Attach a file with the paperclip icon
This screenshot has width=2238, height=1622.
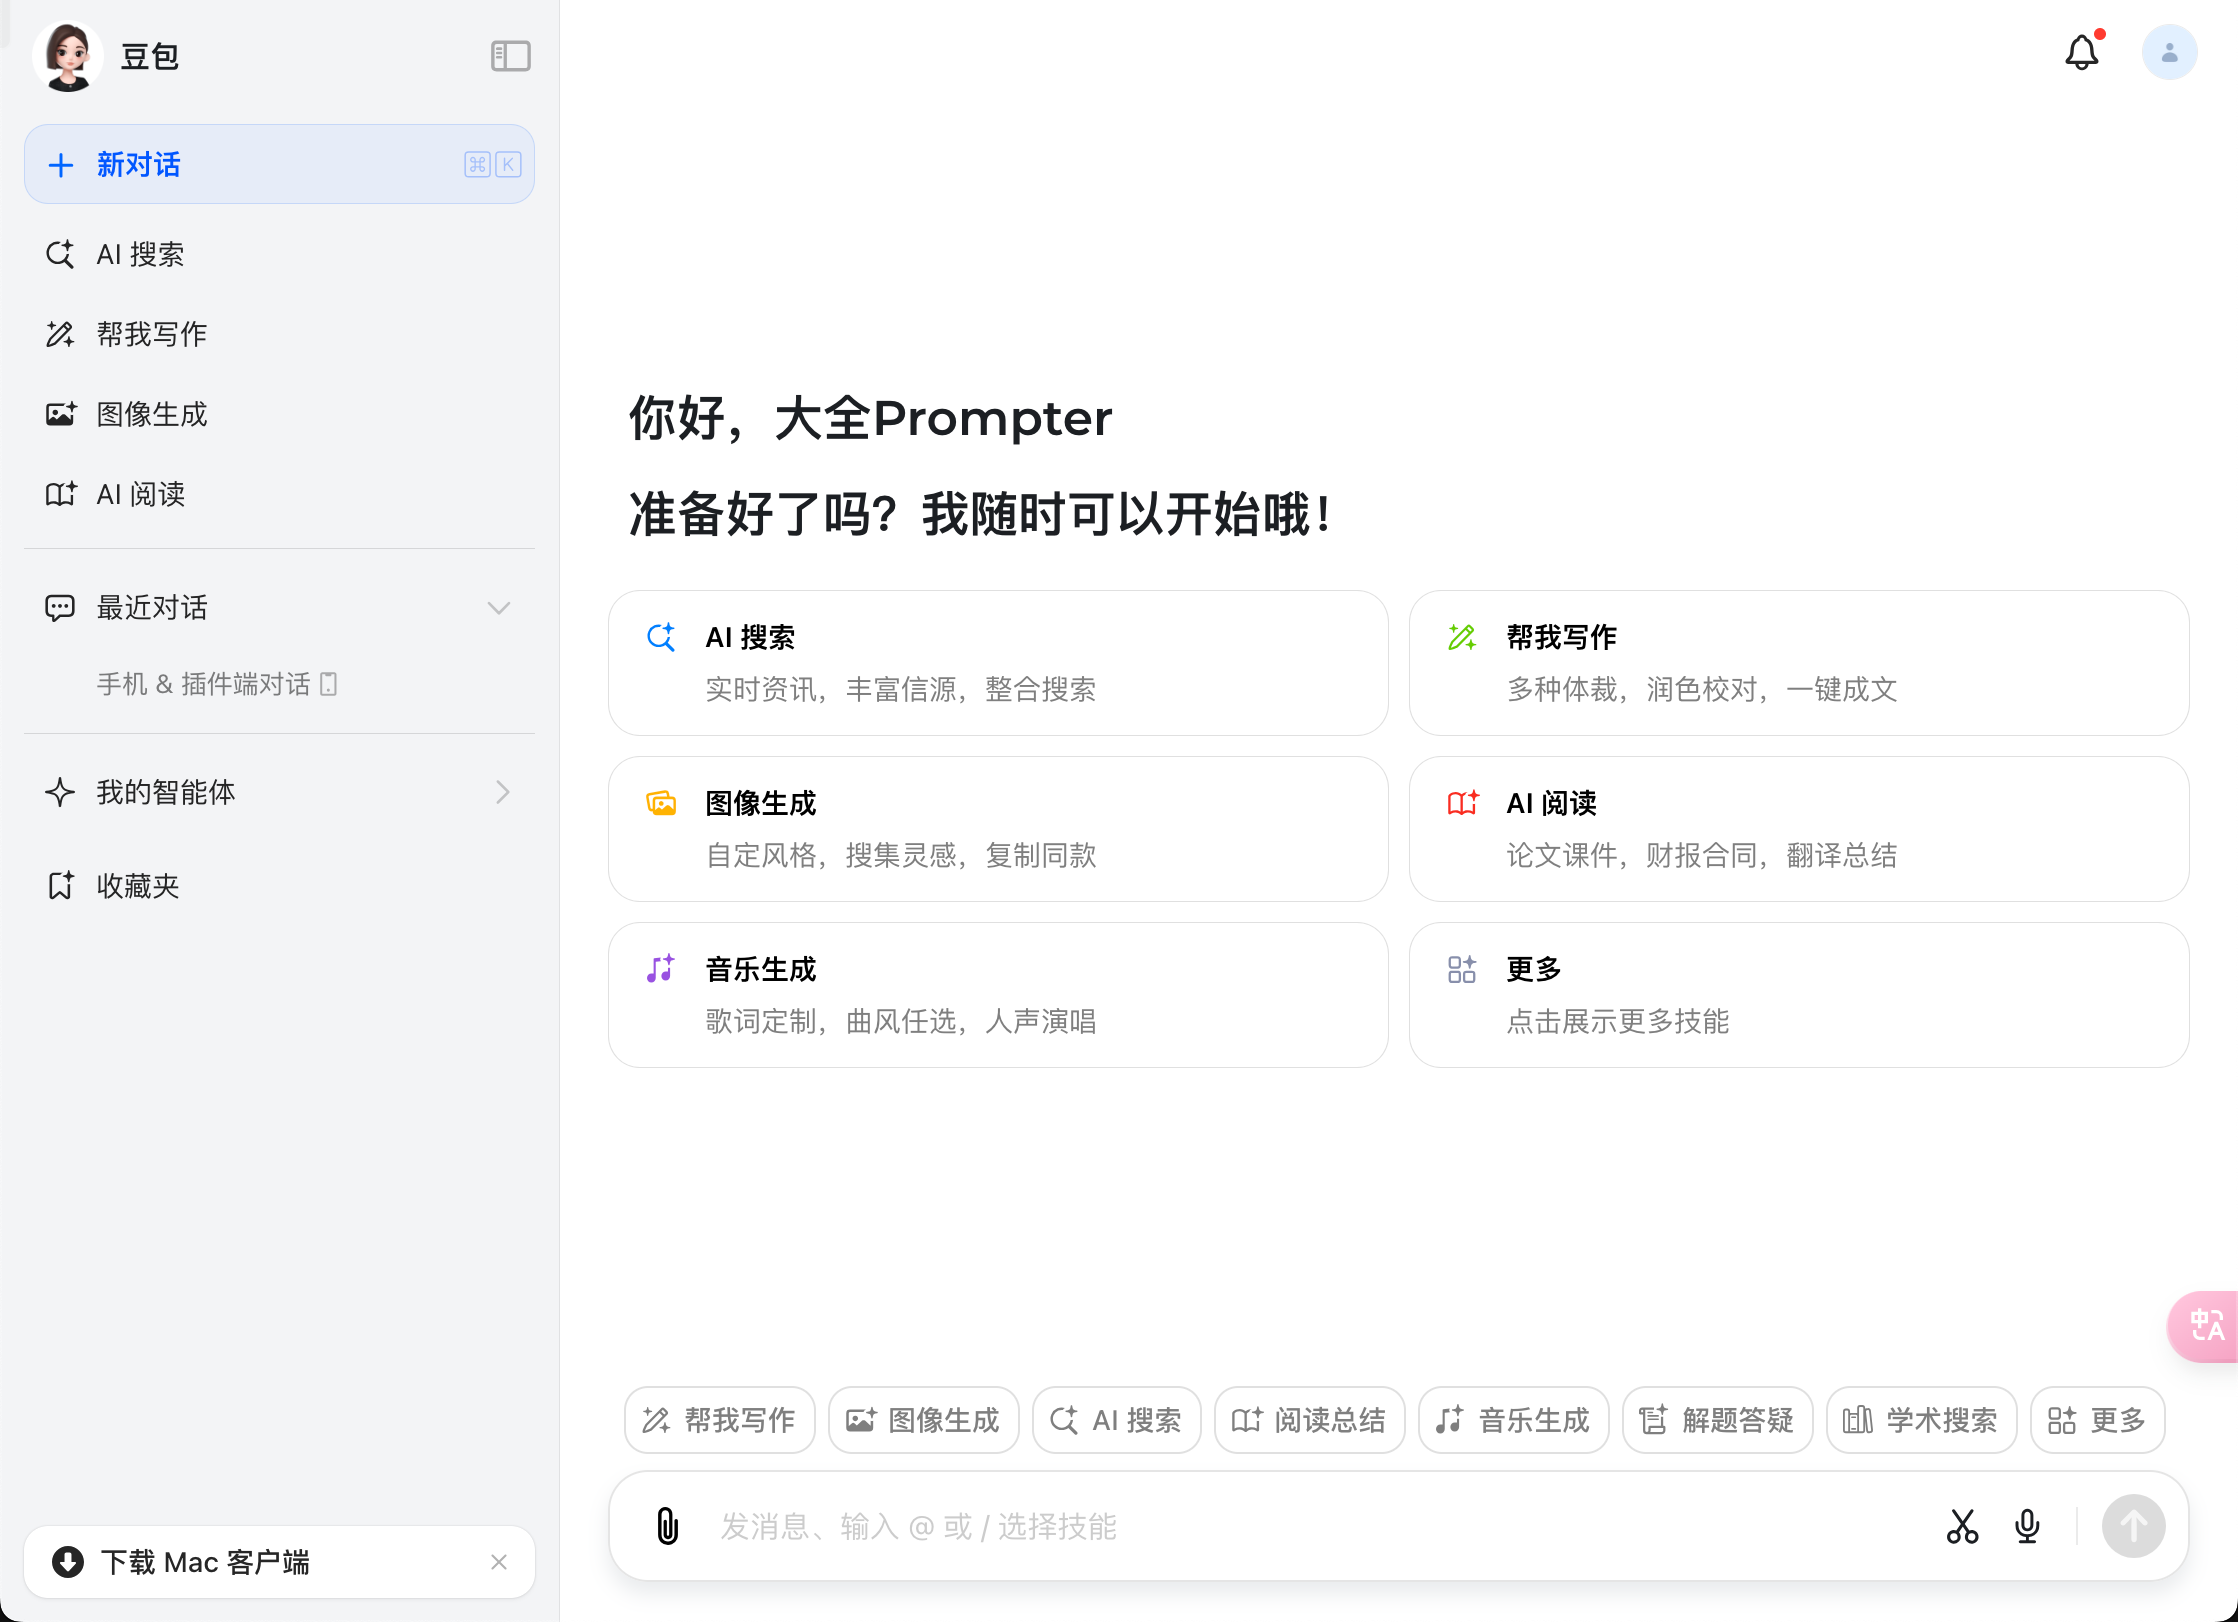[667, 1526]
